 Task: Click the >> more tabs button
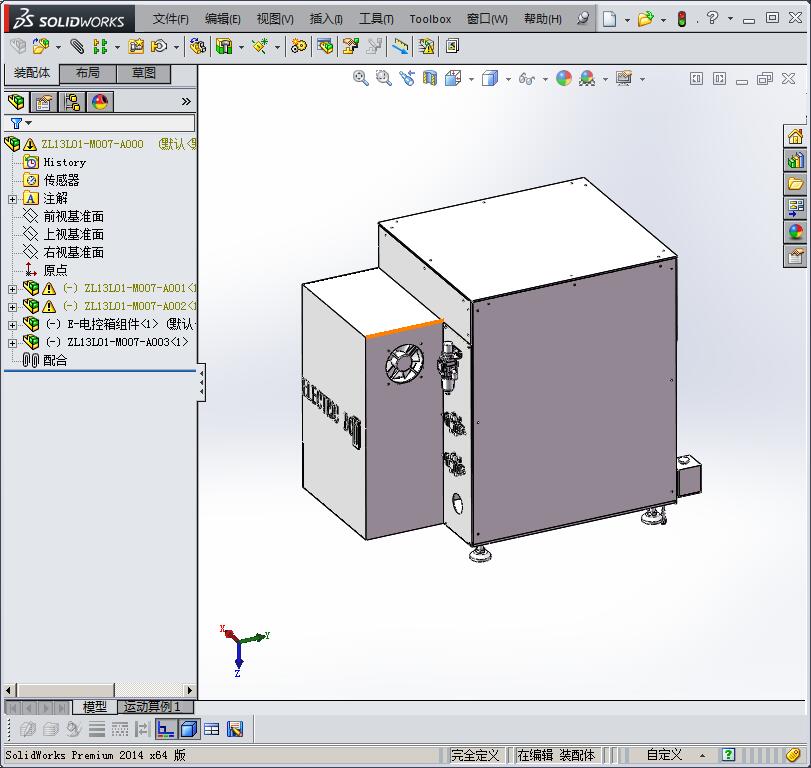pos(186,102)
